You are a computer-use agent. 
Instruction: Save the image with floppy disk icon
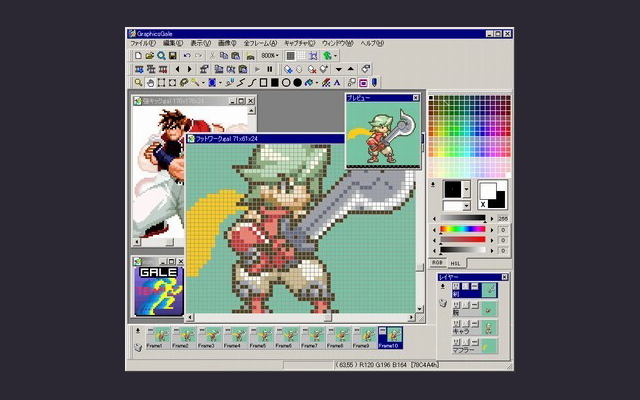click(173, 56)
